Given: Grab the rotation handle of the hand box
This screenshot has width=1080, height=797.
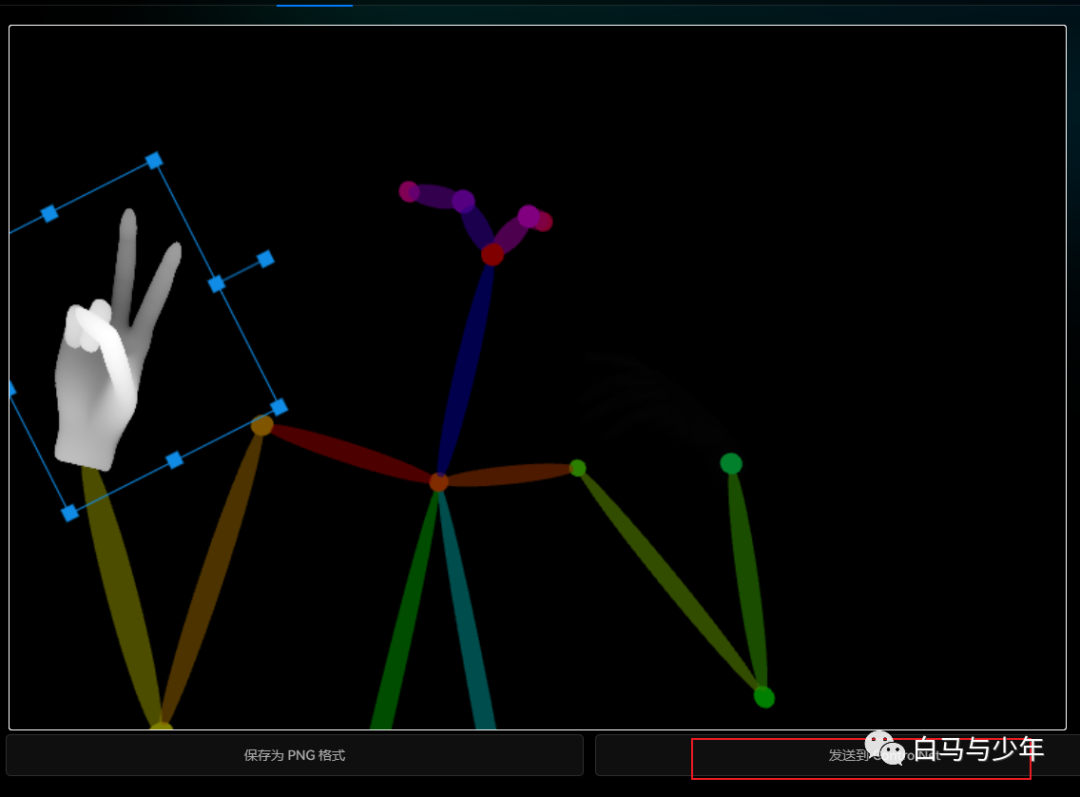Looking at the screenshot, I should pos(265,259).
